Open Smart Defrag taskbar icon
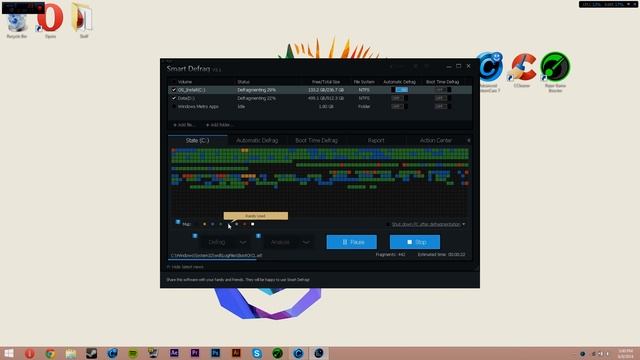 (319, 353)
